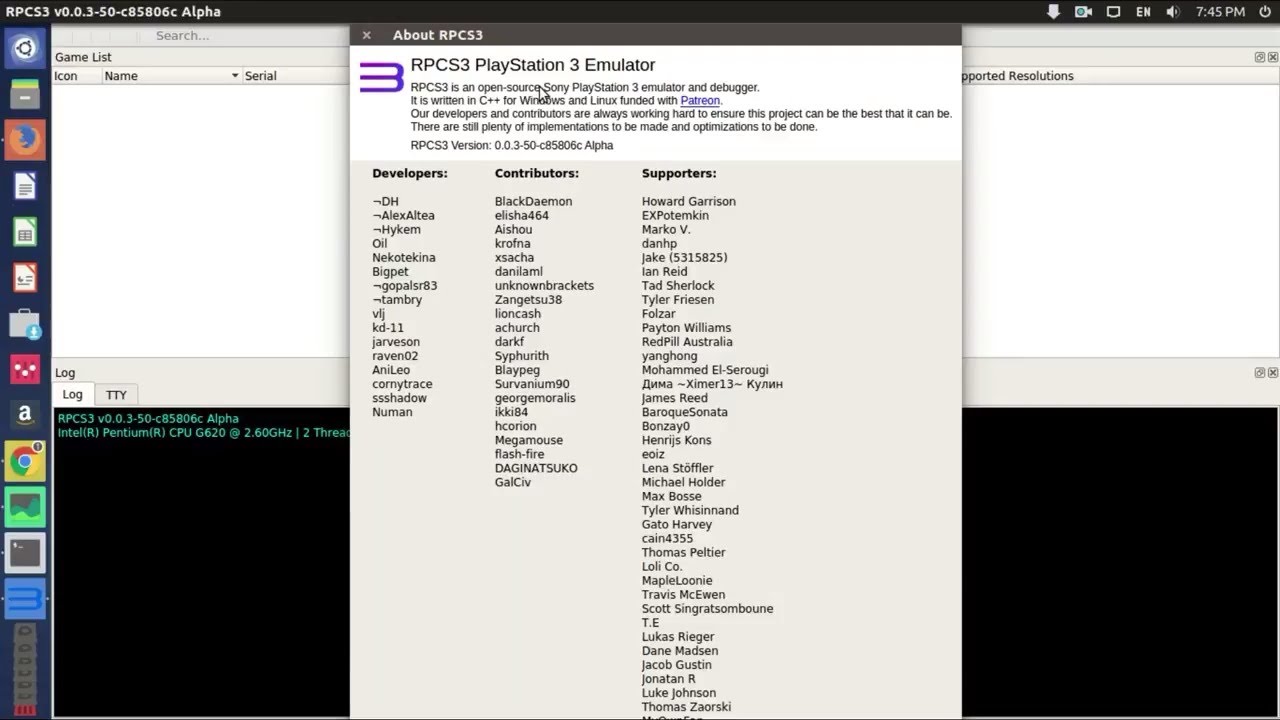Image resolution: width=1280 pixels, height=720 pixels.
Task: Open the display/notification tray indicator
Action: tap(1113, 12)
